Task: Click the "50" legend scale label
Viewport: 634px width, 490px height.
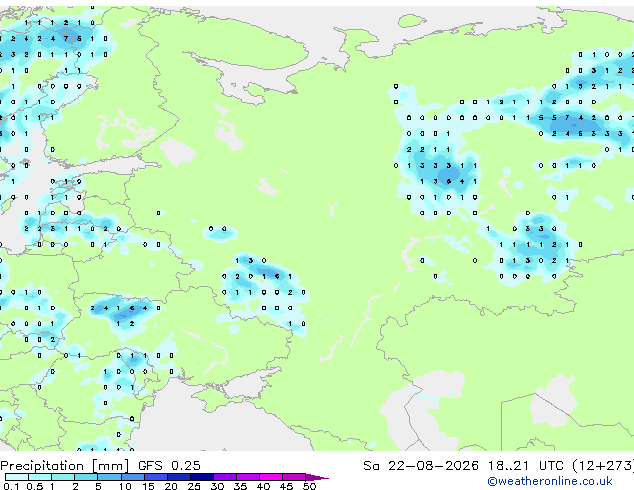Action: point(309,486)
